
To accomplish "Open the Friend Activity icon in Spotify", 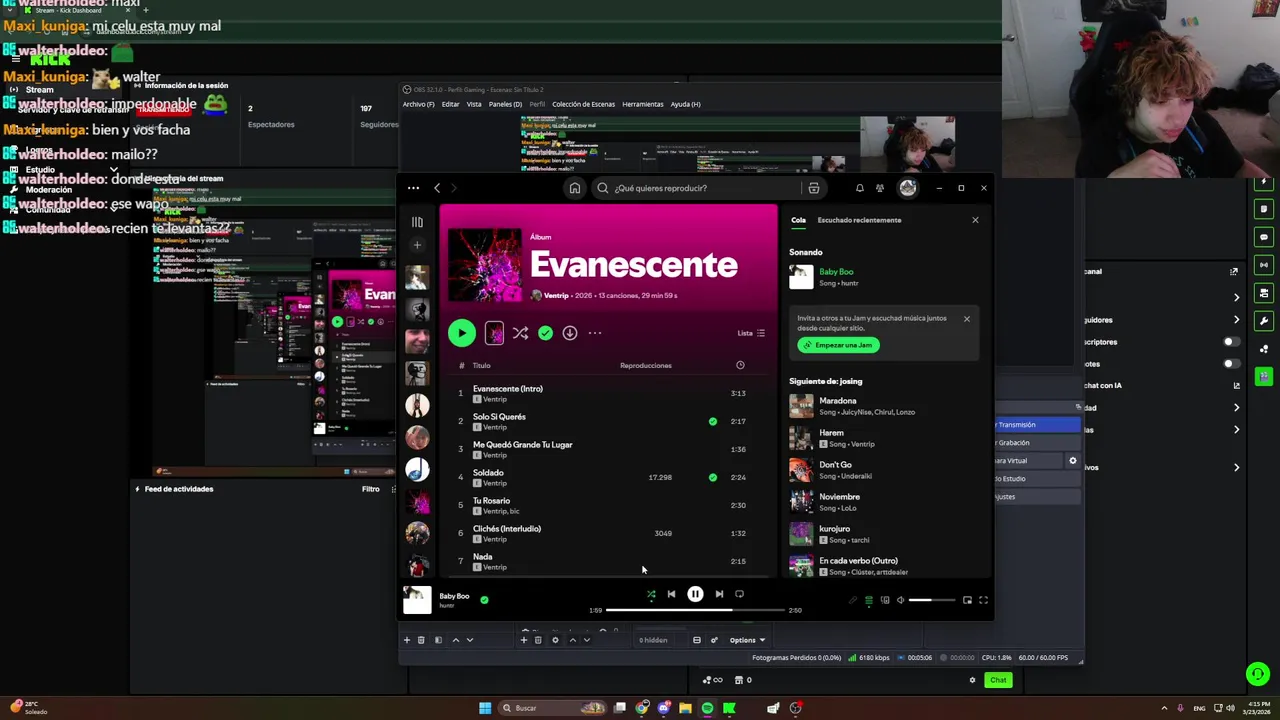I will tap(880, 188).
